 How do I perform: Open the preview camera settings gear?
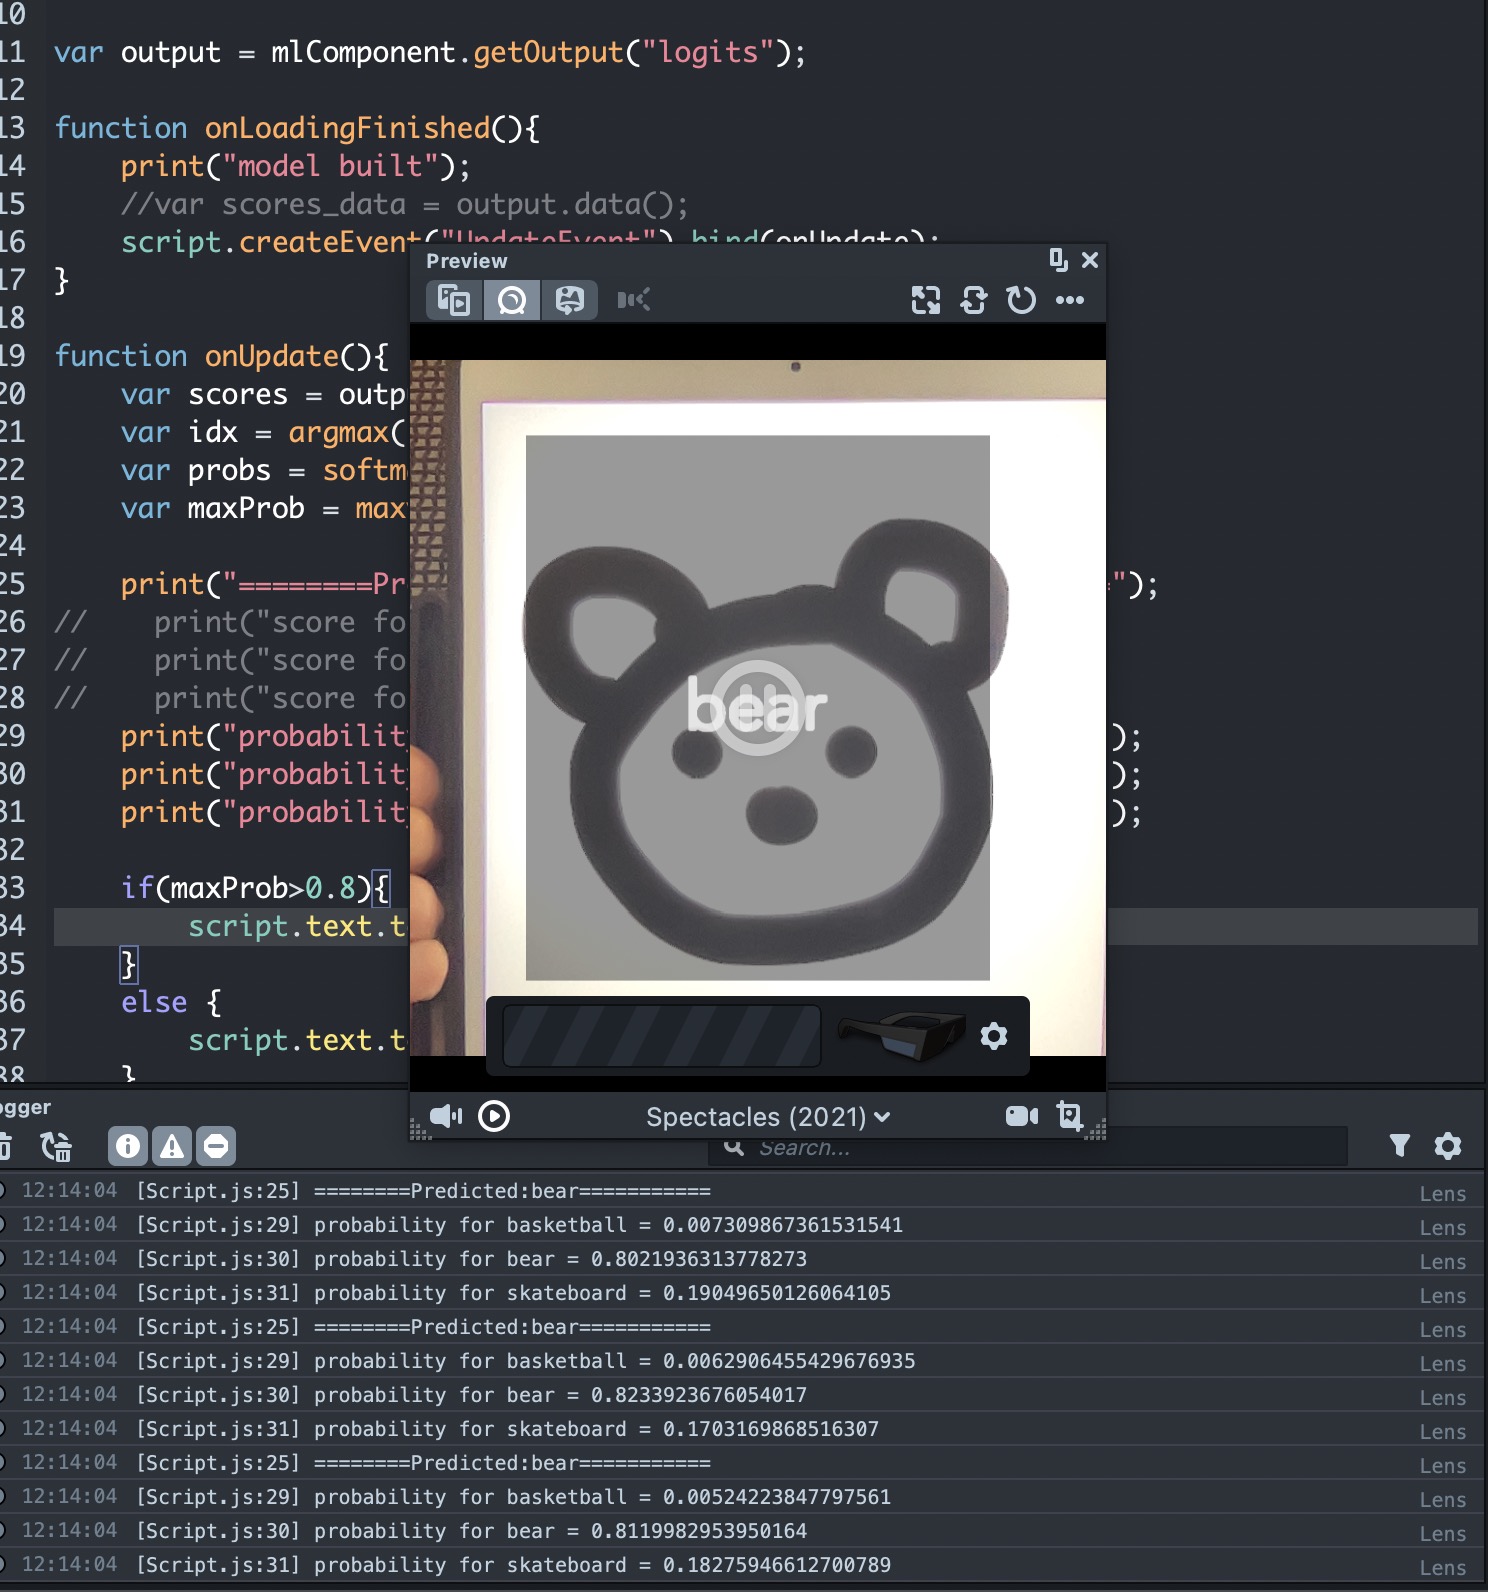(994, 1036)
